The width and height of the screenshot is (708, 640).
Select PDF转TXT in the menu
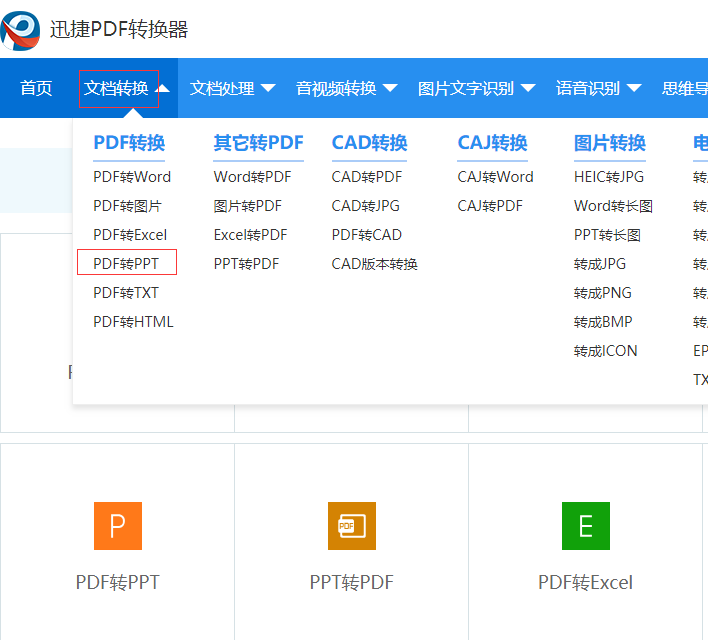[126, 293]
